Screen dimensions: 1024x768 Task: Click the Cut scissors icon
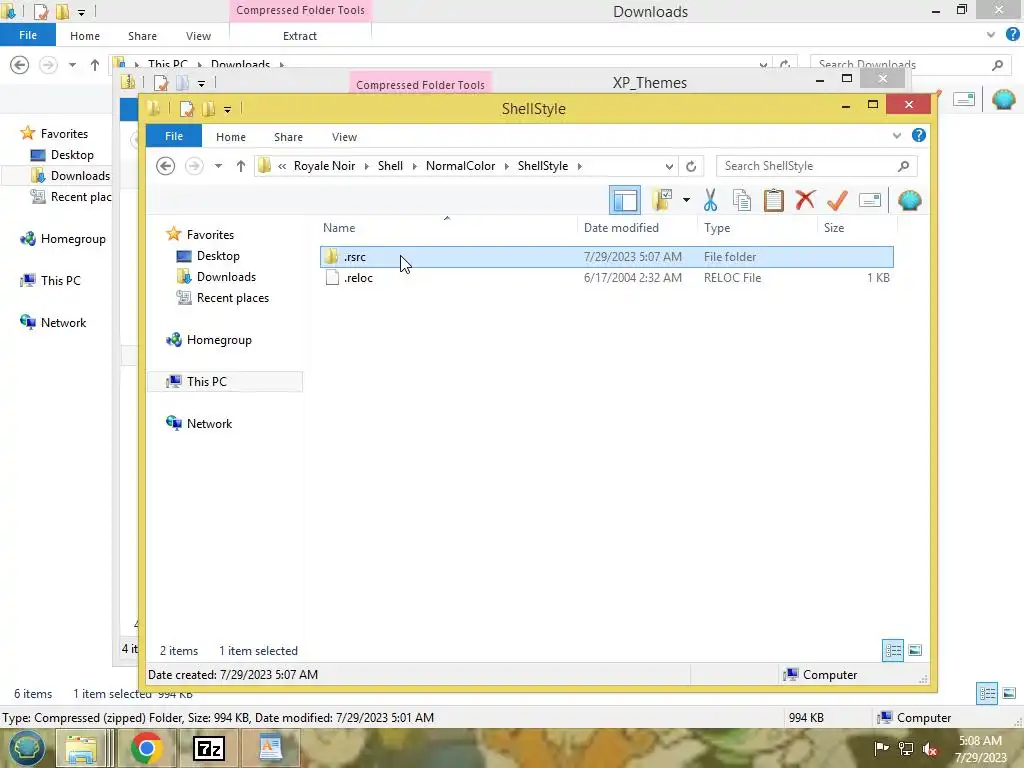tap(711, 200)
